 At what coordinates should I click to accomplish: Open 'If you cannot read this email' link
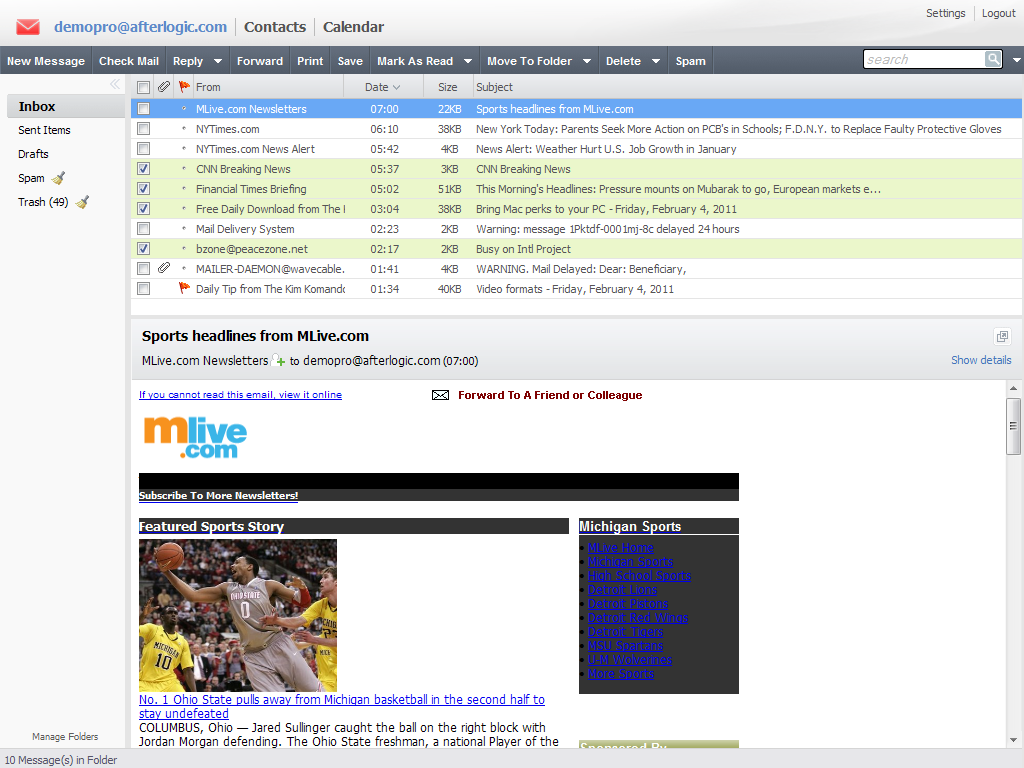240,394
